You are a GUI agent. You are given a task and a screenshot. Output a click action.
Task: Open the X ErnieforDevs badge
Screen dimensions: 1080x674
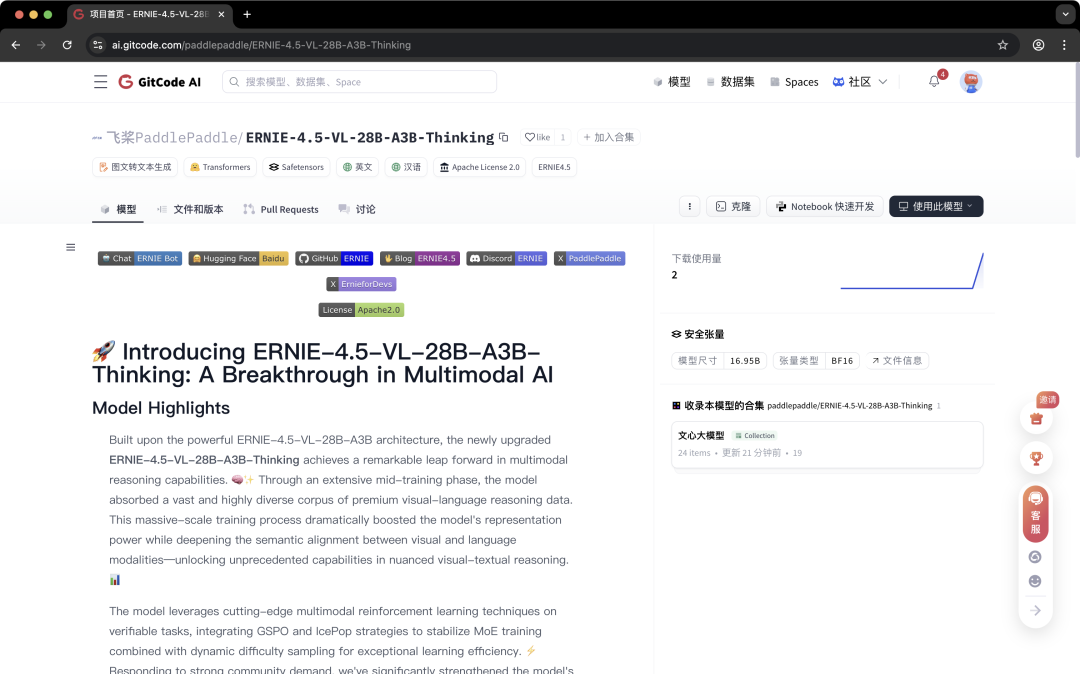tap(361, 284)
